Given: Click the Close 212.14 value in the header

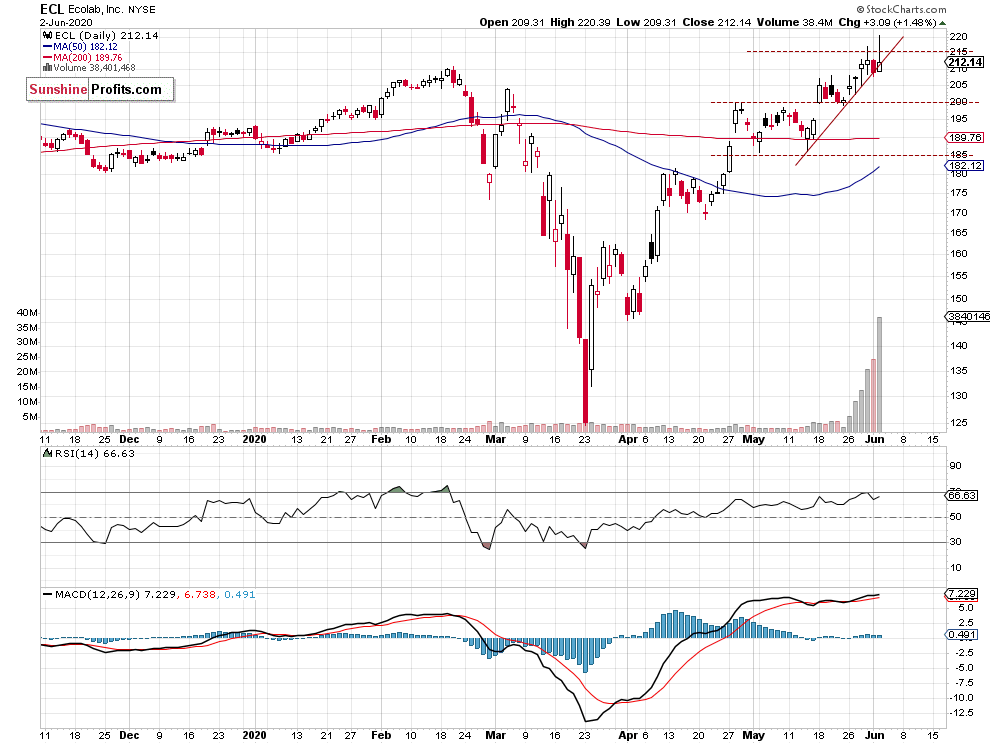Looking at the screenshot, I should coord(717,22).
